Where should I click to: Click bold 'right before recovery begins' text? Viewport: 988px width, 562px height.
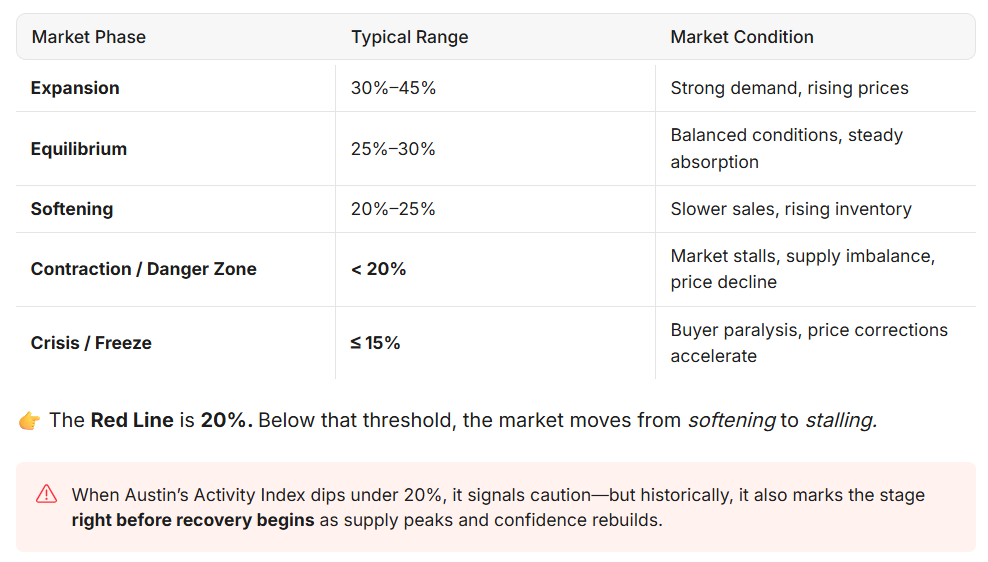coord(193,520)
